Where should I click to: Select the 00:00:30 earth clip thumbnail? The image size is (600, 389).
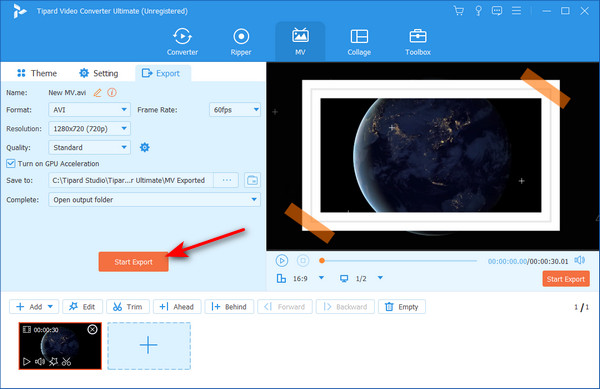tap(60, 346)
